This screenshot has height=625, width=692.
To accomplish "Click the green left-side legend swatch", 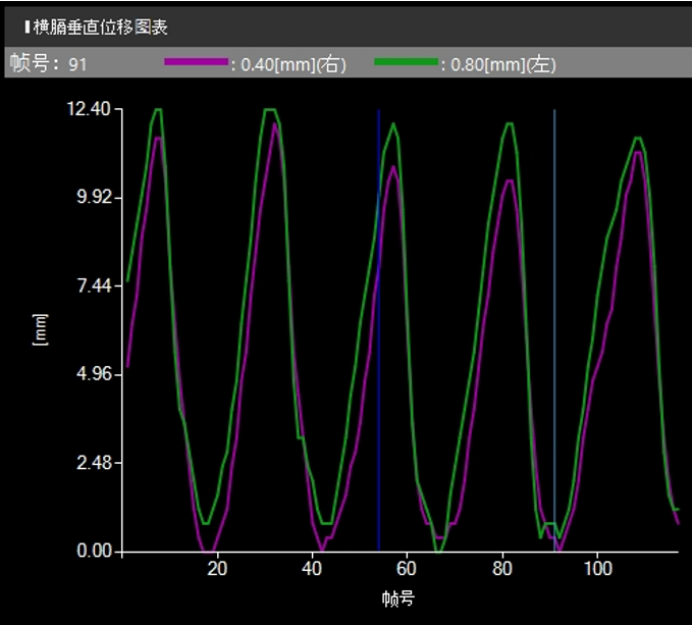I will tap(406, 62).
